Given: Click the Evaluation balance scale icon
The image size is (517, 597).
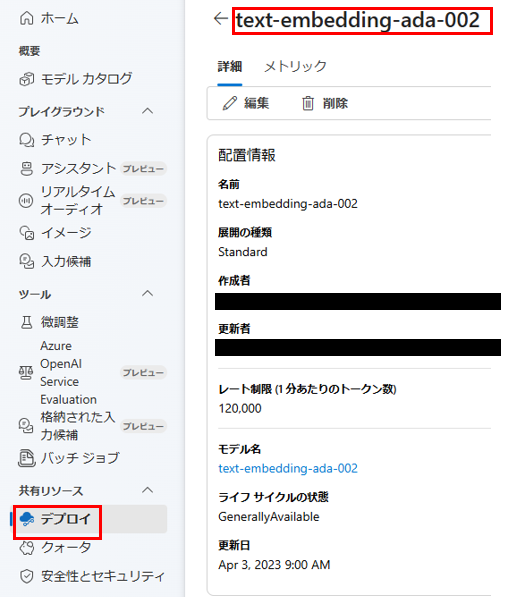Looking at the screenshot, I should 26,373.
